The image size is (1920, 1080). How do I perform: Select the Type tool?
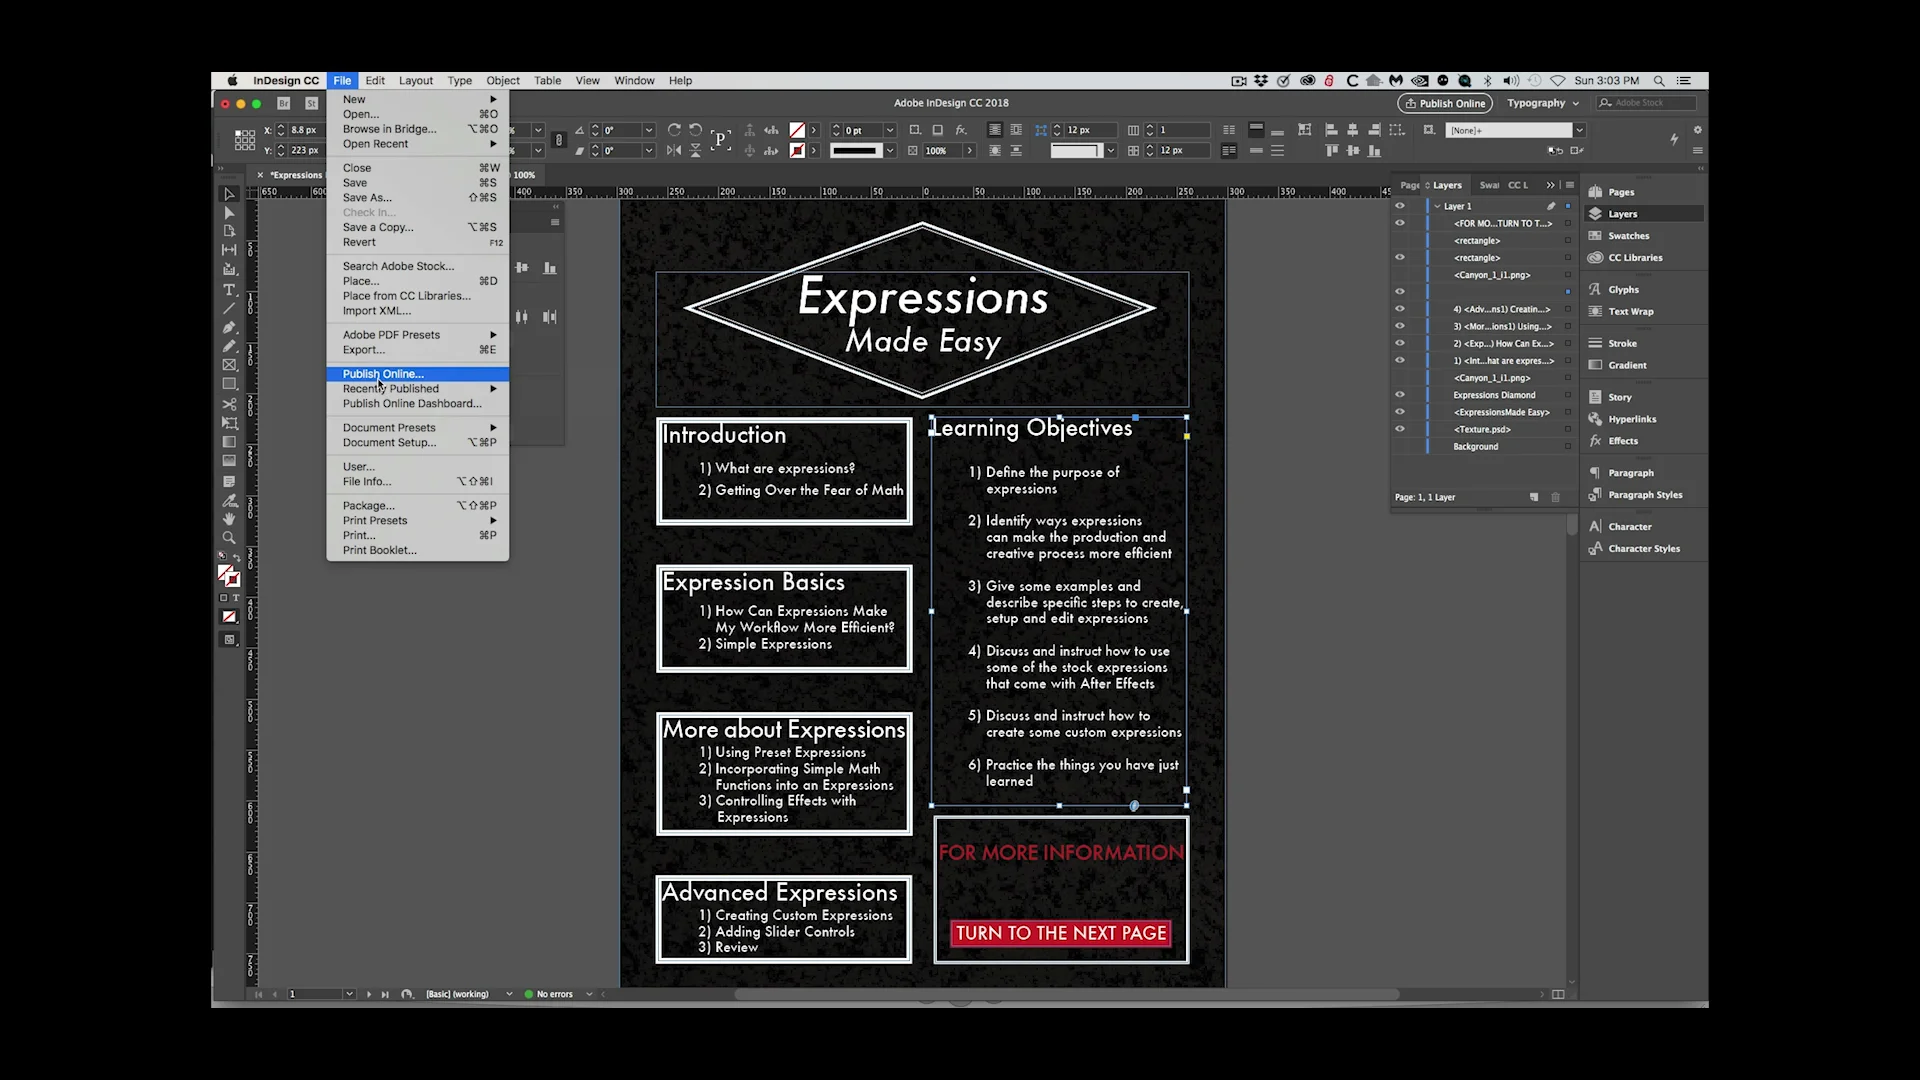click(229, 290)
